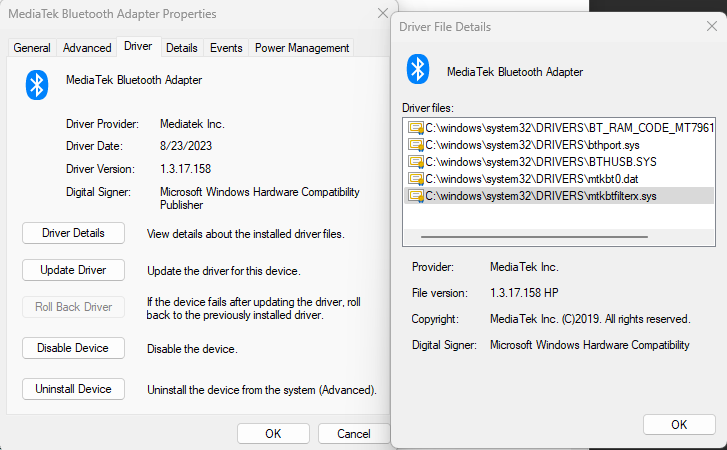This screenshot has width=727, height=450.
Task: Click the mtkbt0.dat file icon
Action: click(x=415, y=179)
